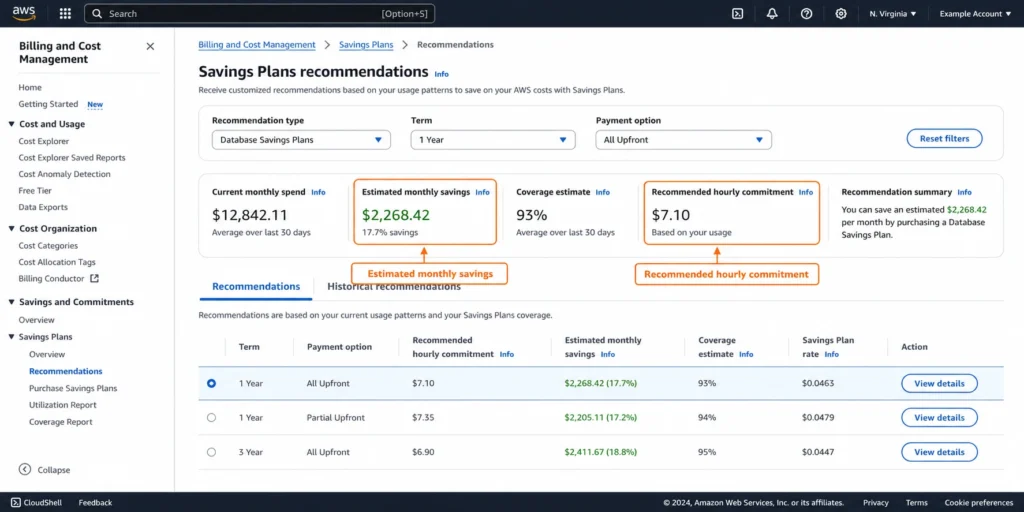Open the Payment option All Upfront dropdown

point(684,140)
